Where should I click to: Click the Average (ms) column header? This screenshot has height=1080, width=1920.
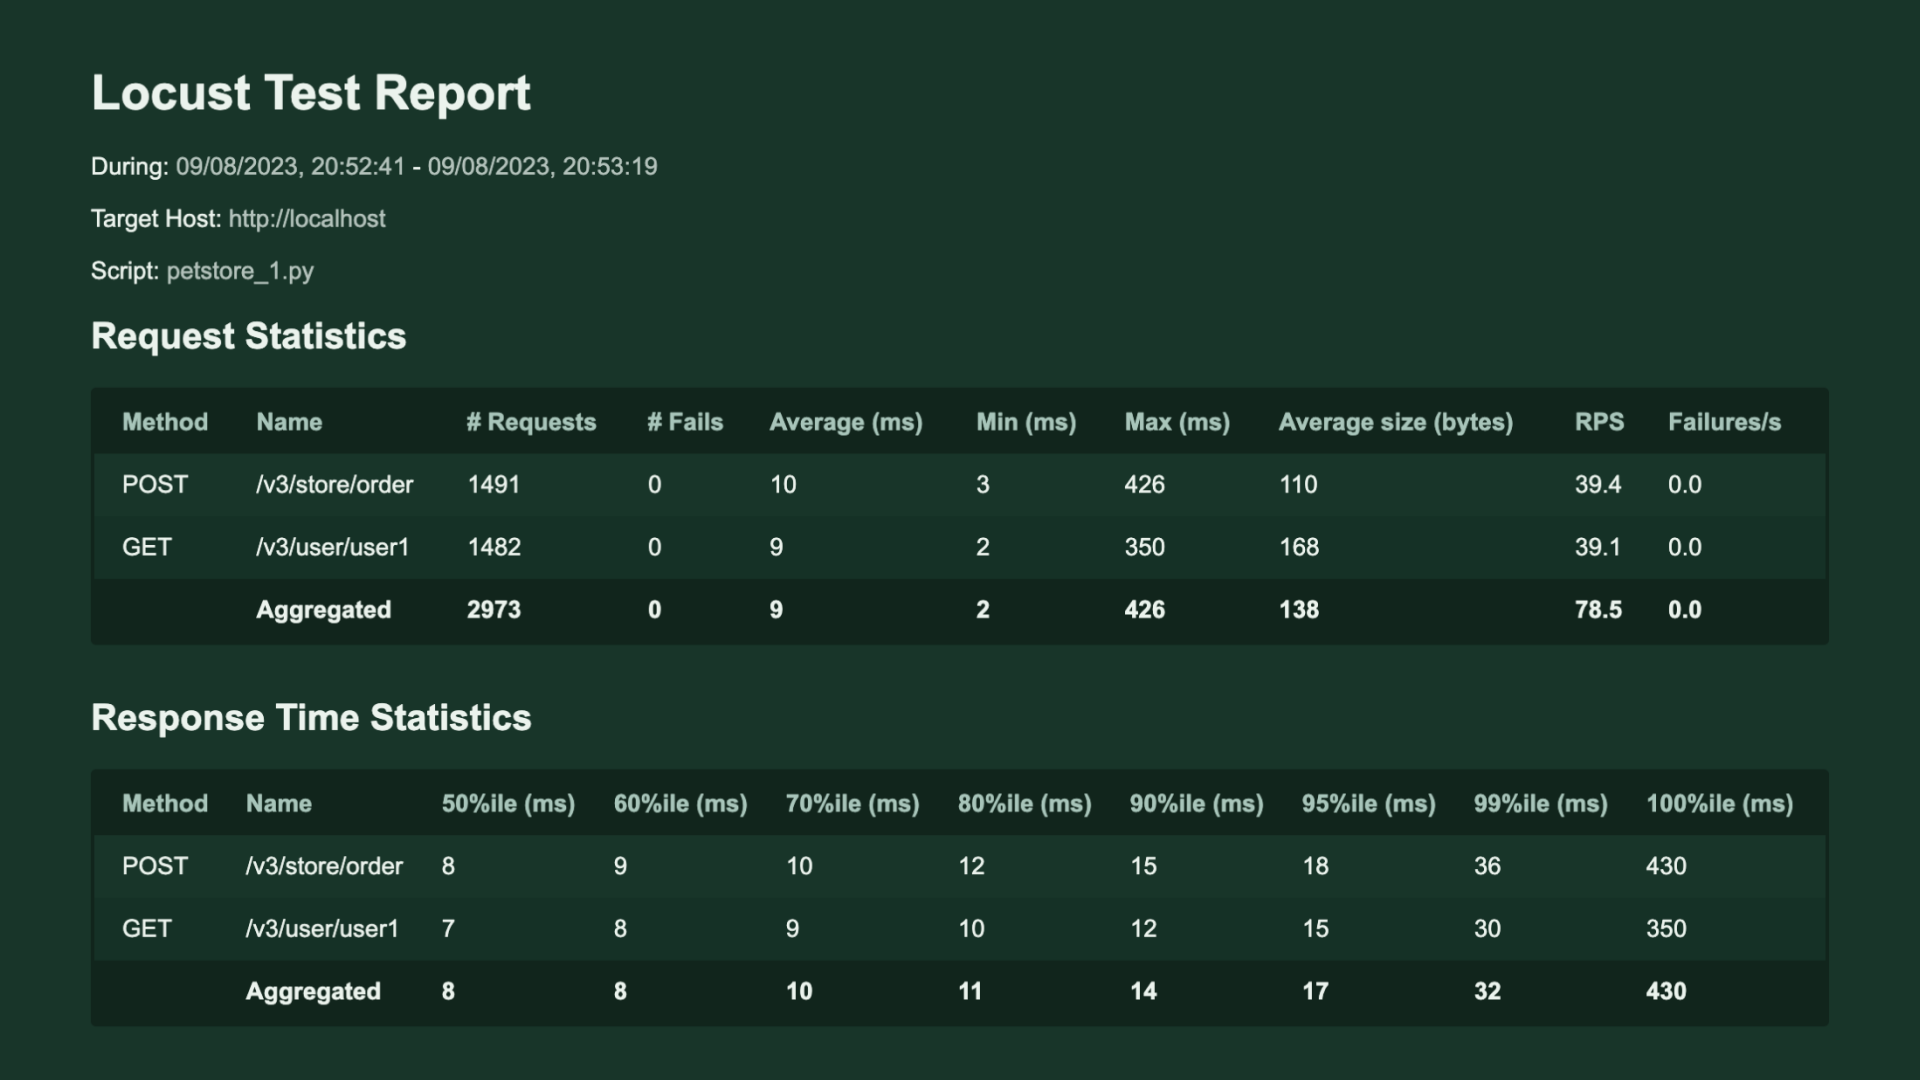pyautogui.click(x=845, y=422)
